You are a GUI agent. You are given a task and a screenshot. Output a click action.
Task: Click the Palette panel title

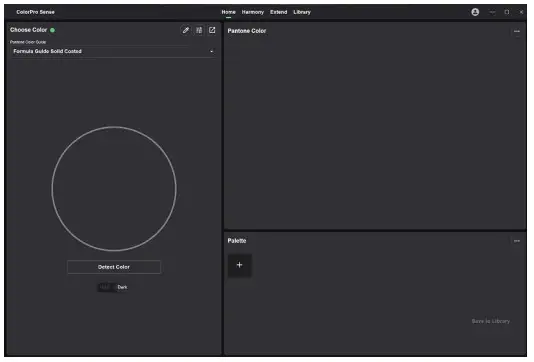[237, 241]
